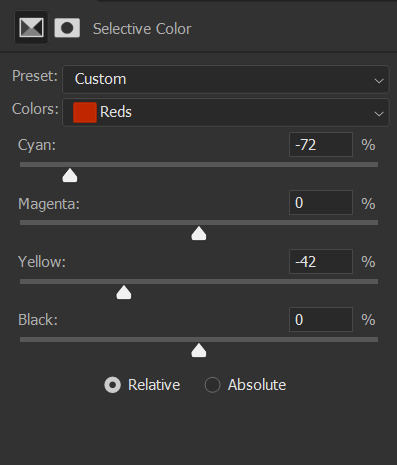Click the Preset dropdown chevron arrow
Screen dimensions: 397x465
coord(379,81)
